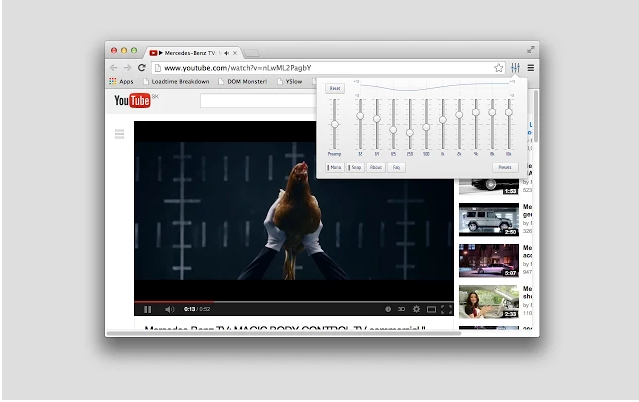The image size is (639, 402).
Task: Pause the video with the pause button
Action: [x=148, y=309]
